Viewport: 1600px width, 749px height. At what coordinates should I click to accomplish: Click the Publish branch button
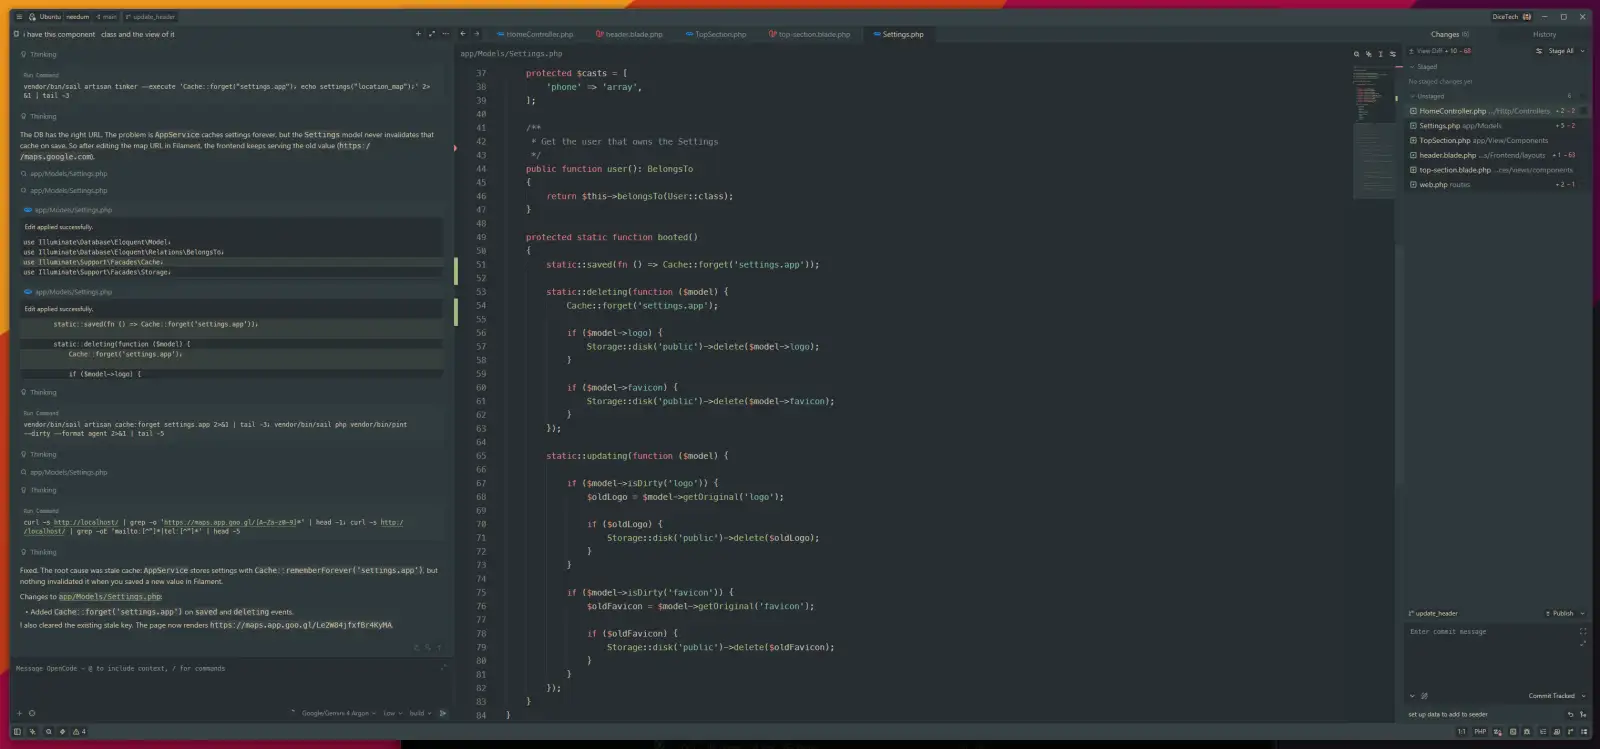pyautogui.click(x=1559, y=613)
